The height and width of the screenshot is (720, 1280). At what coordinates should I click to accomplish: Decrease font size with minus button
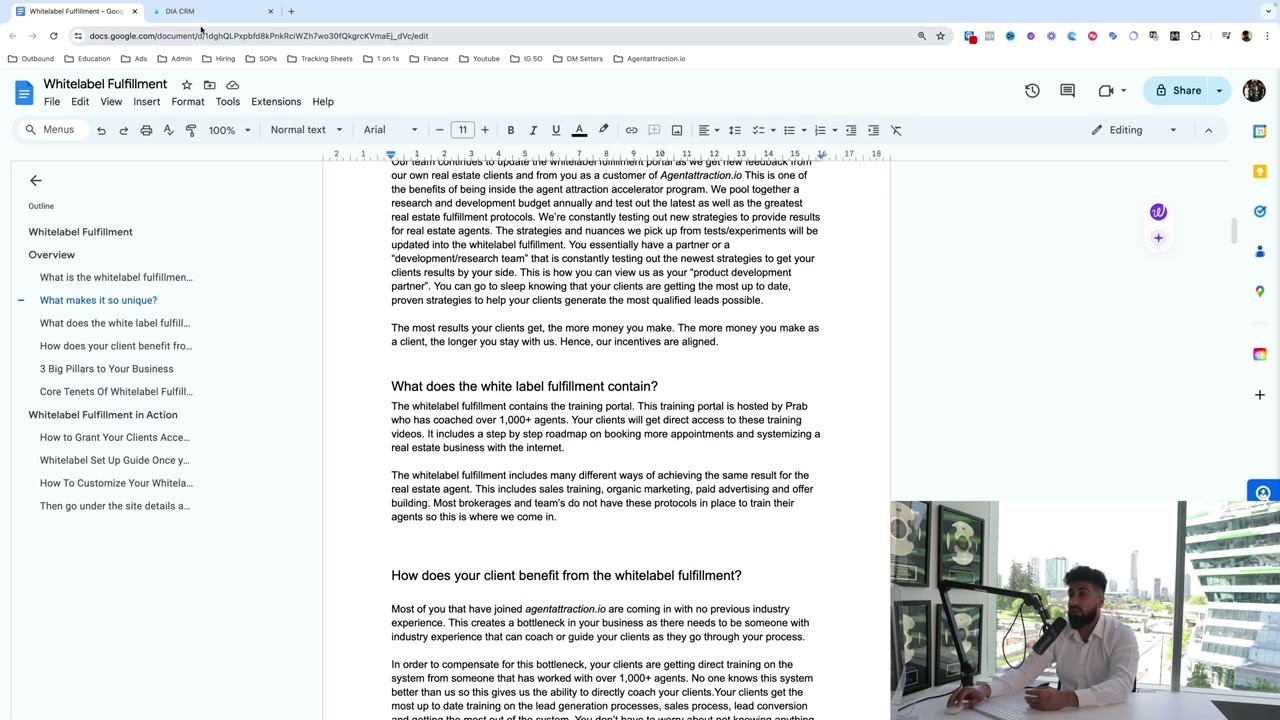439,130
